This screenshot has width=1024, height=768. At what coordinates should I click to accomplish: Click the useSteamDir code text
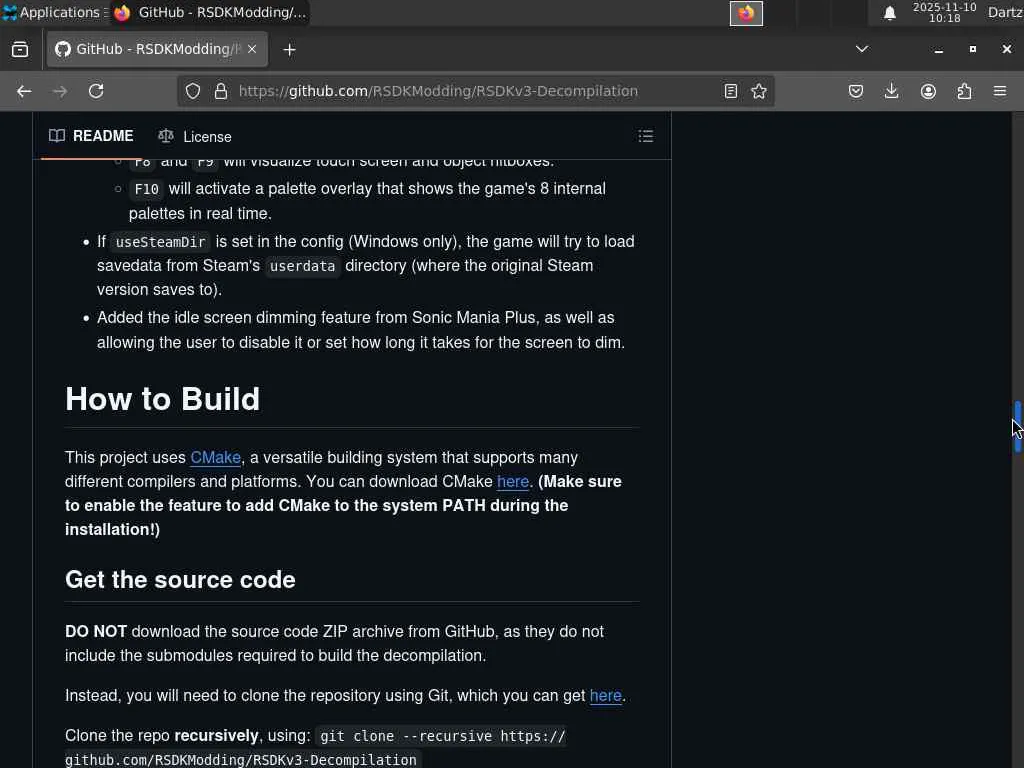[161, 242]
